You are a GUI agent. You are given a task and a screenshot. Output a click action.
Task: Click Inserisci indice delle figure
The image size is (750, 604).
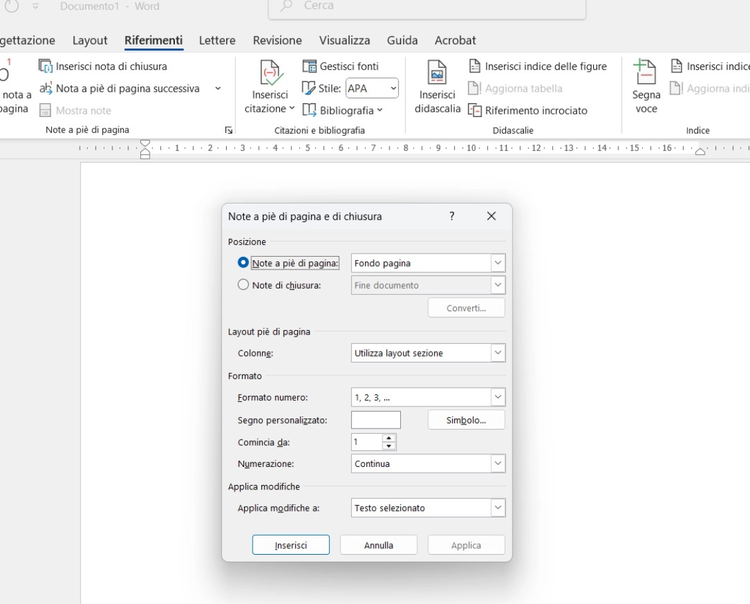click(538, 66)
